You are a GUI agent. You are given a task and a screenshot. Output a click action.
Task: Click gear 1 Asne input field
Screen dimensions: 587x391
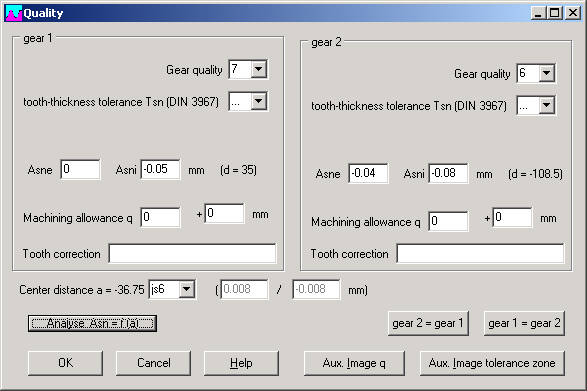[80, 170]
